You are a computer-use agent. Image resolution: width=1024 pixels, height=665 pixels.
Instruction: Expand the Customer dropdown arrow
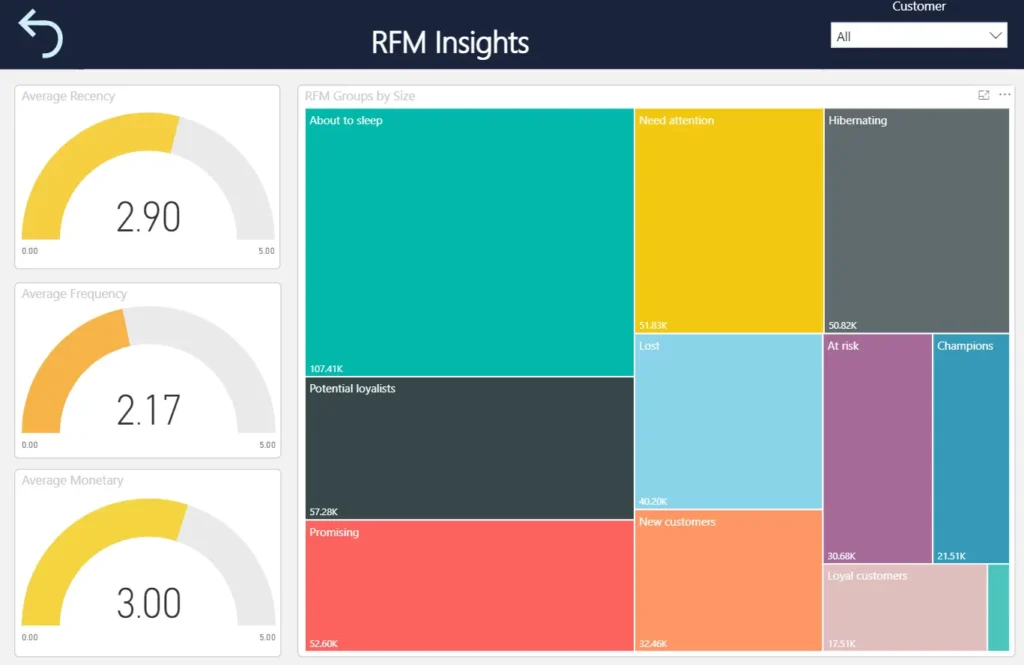click(x=995, y=36)
